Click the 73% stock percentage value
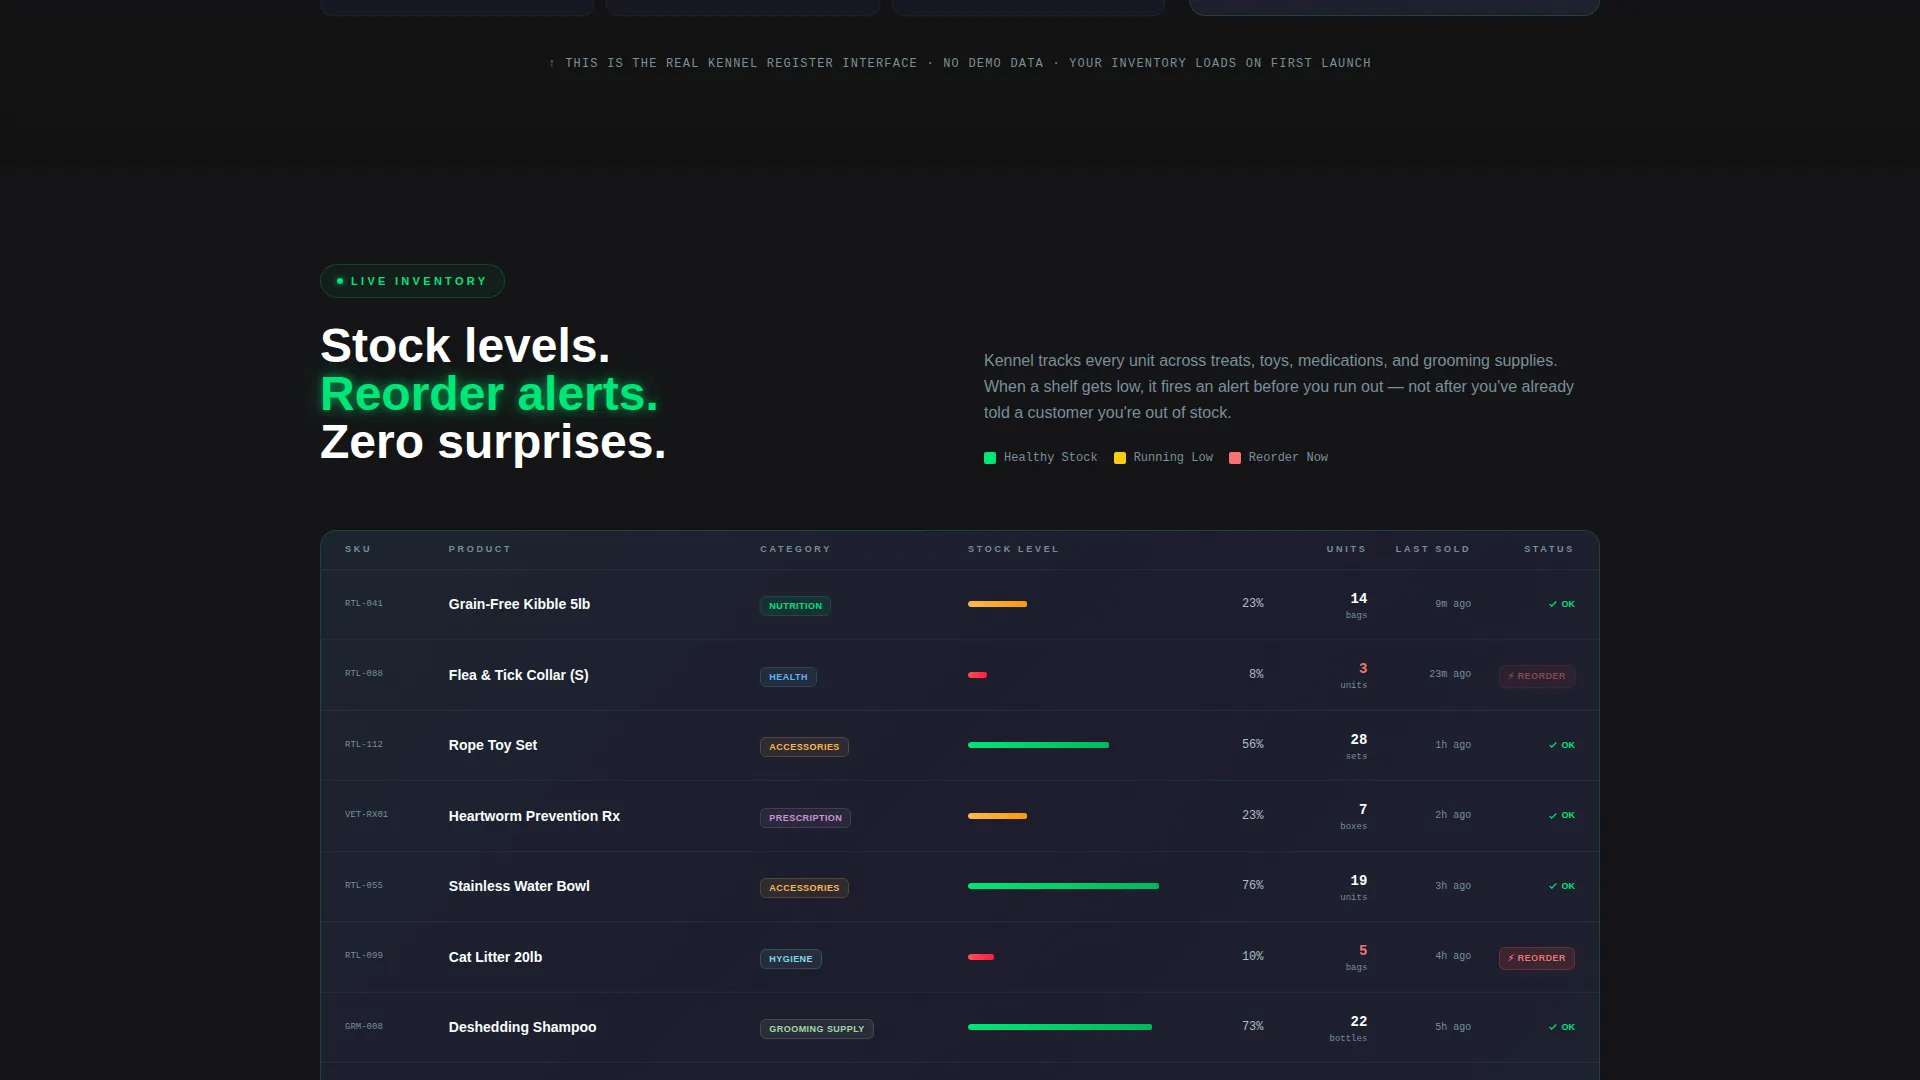Viewport: 1920px width, 1080px height. [1253, 1027]
